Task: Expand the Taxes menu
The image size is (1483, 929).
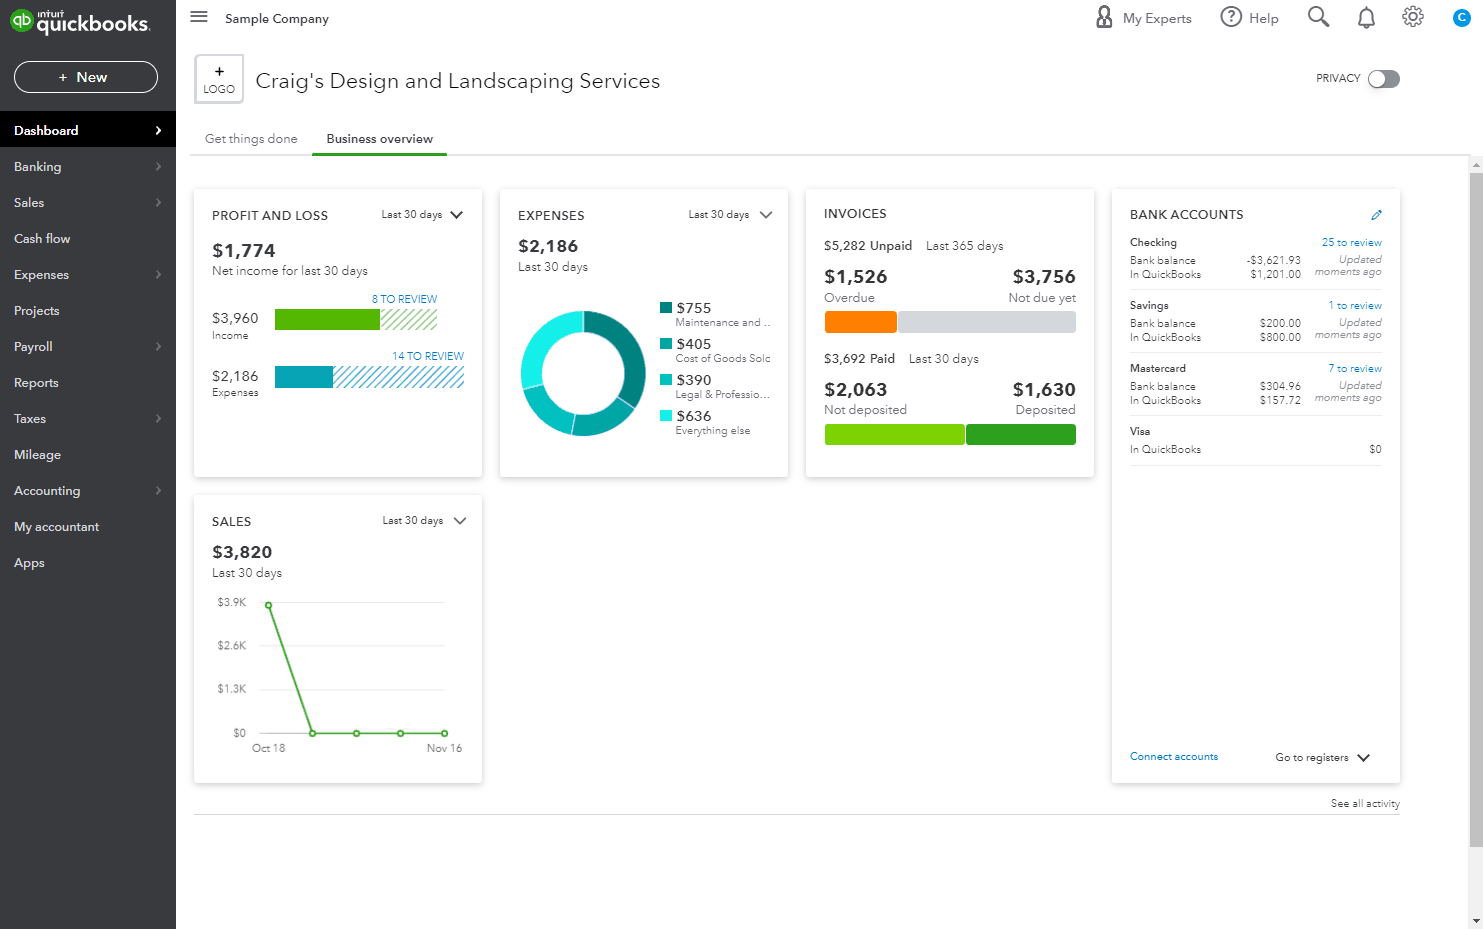Action: pos(88,419)
